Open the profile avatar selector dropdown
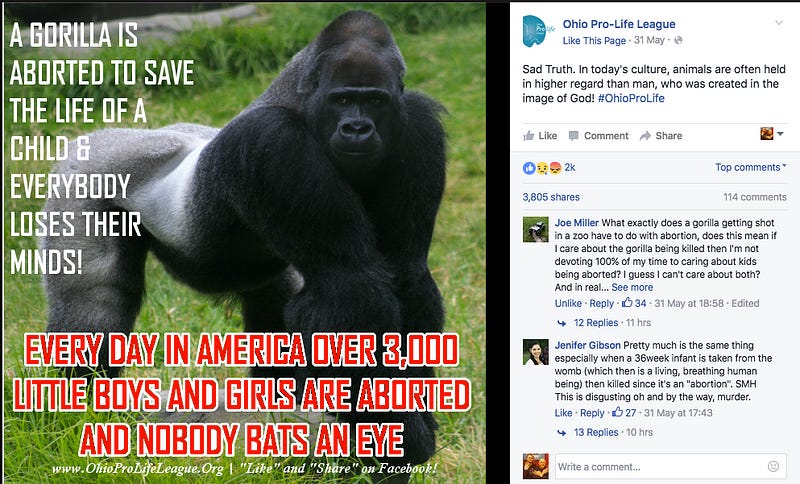 point(772,134)
